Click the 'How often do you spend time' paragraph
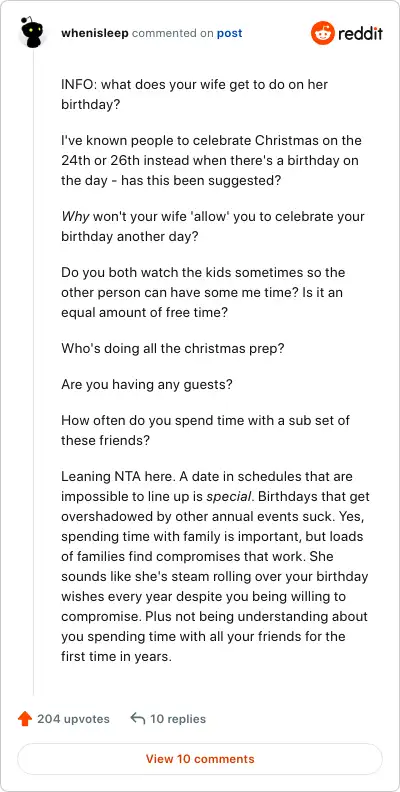400x792 pixels. (x=206, y=430)
